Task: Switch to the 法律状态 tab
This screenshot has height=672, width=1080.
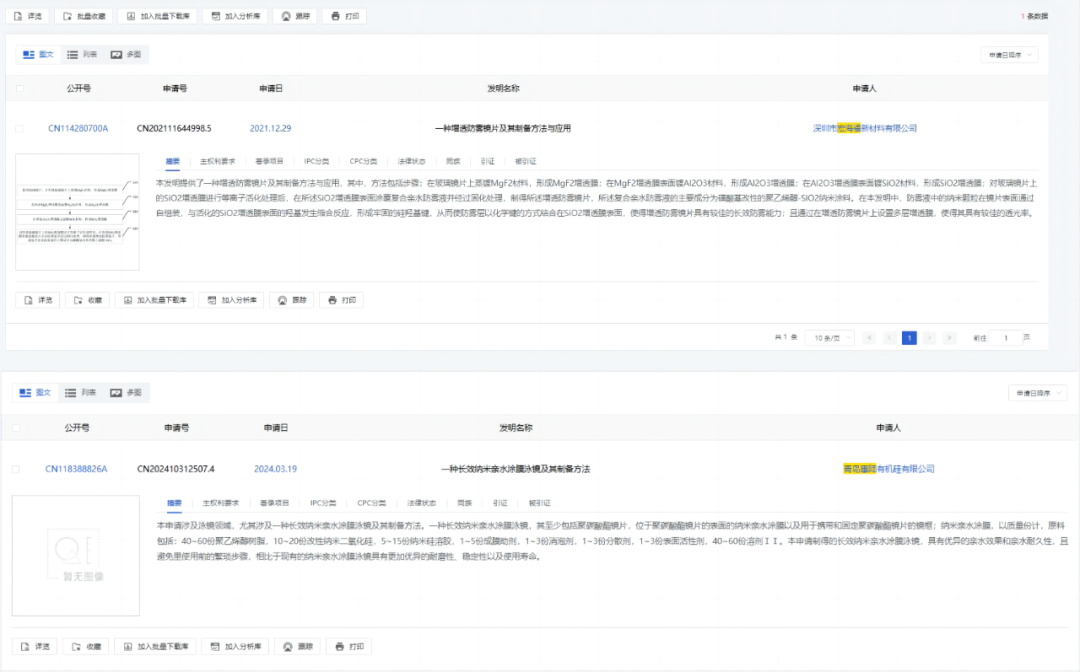Action: [411, 159]
